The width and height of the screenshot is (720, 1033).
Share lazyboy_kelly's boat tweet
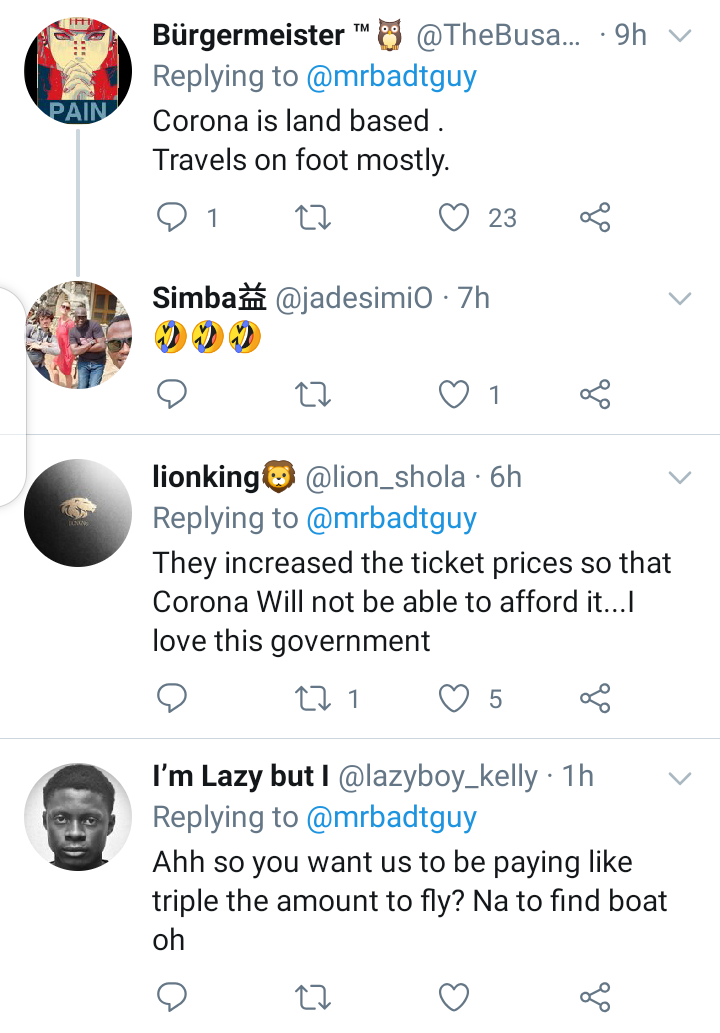pyautogui.click(x=595, y=996)
